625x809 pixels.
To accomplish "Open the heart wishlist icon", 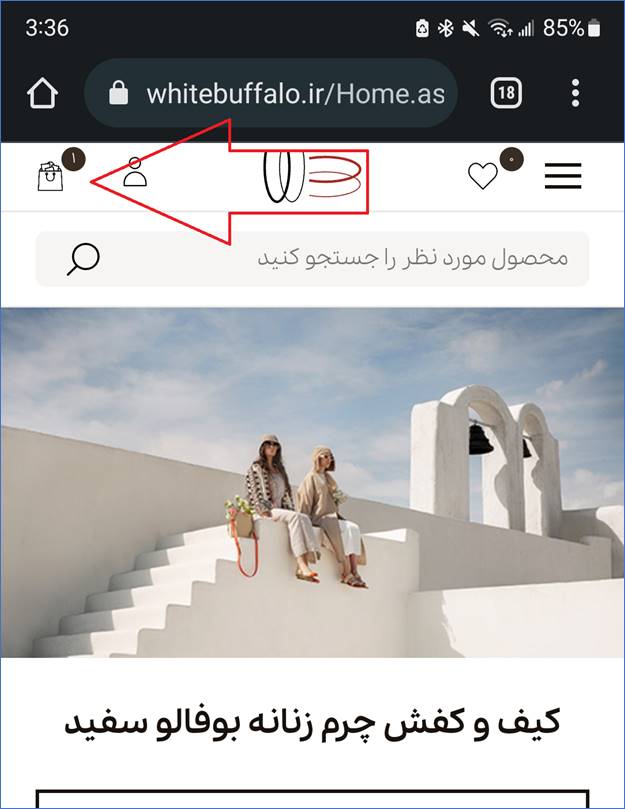I will [x=483, y=176].
